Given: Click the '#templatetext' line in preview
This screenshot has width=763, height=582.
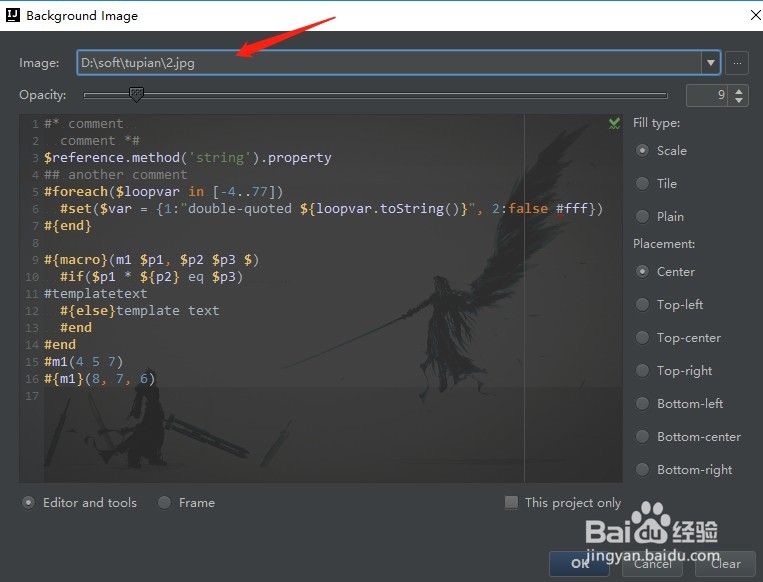Looking at the screenshot, I should tap(95, 293).
